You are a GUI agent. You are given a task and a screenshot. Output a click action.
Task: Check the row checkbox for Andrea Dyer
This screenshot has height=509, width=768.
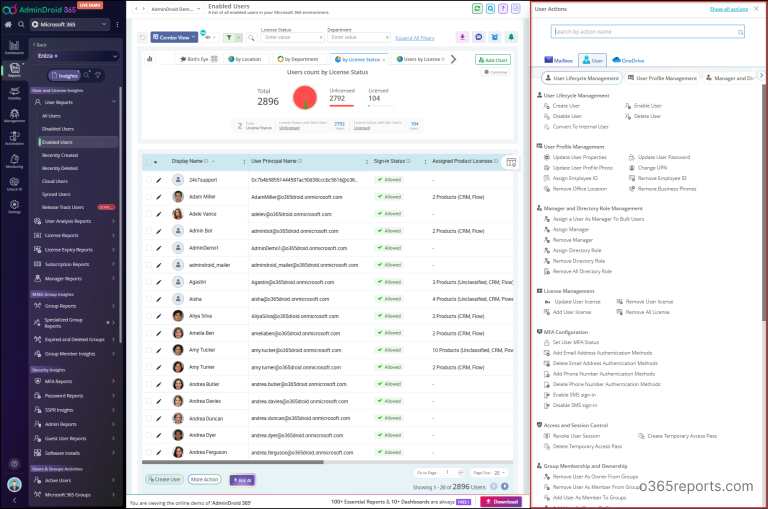pos(148,435)
